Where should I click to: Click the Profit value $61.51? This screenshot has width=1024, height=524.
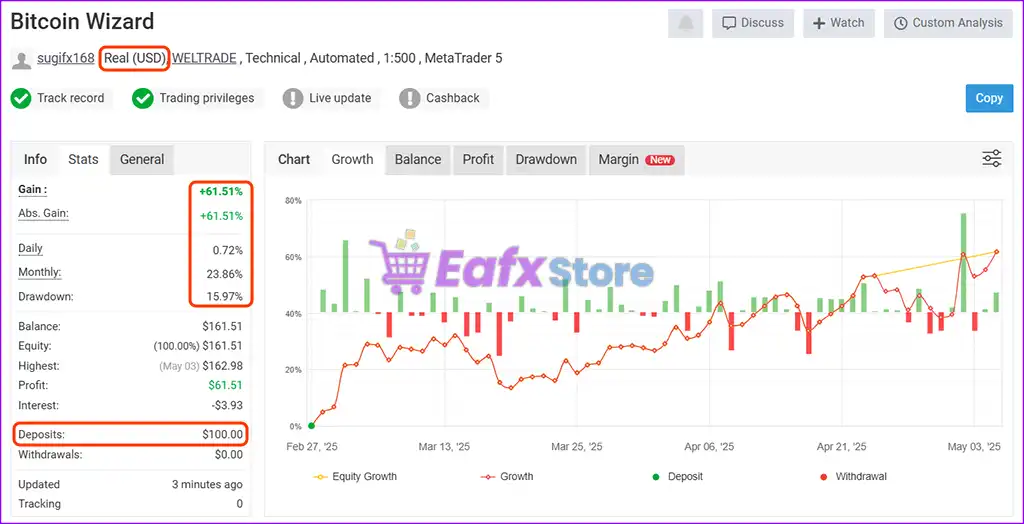(x=226, y=385)
